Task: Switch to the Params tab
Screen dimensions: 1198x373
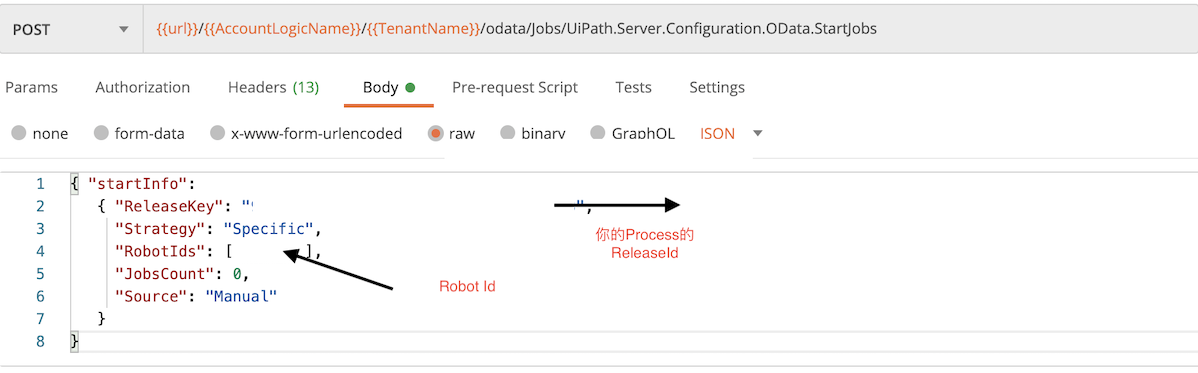Action: (x=31, y=87)
